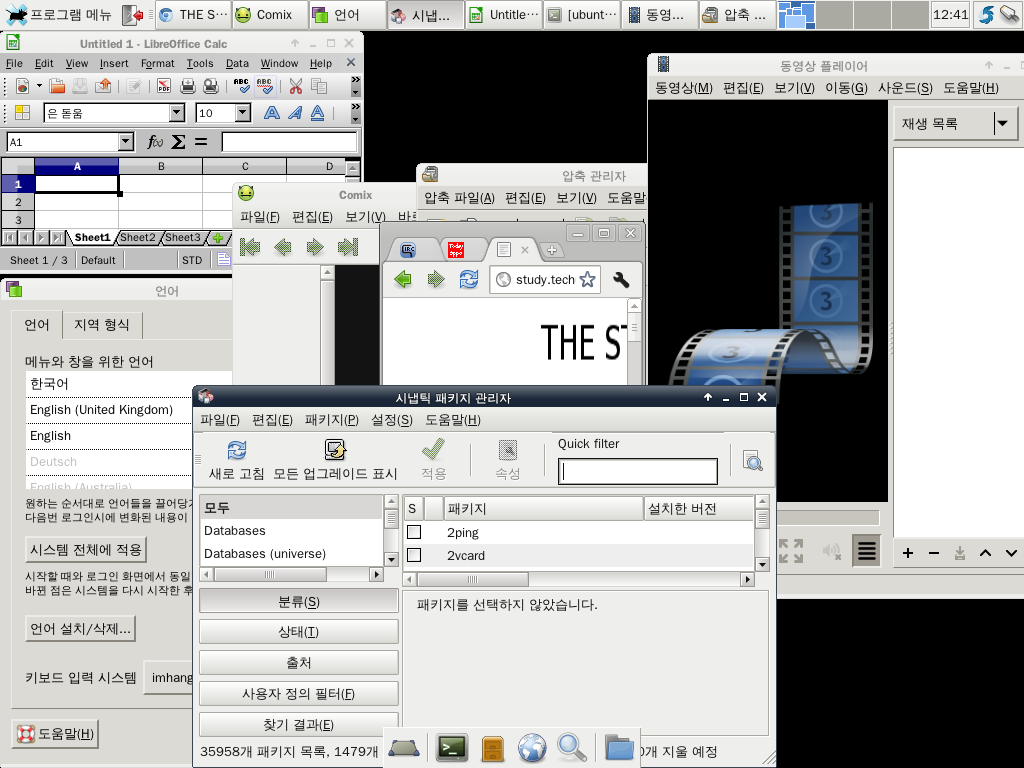This screenshot has width=1024, height=768.
Task: Toggle STD selection mode in Calc status bar
Action: (x=192, y=260)
